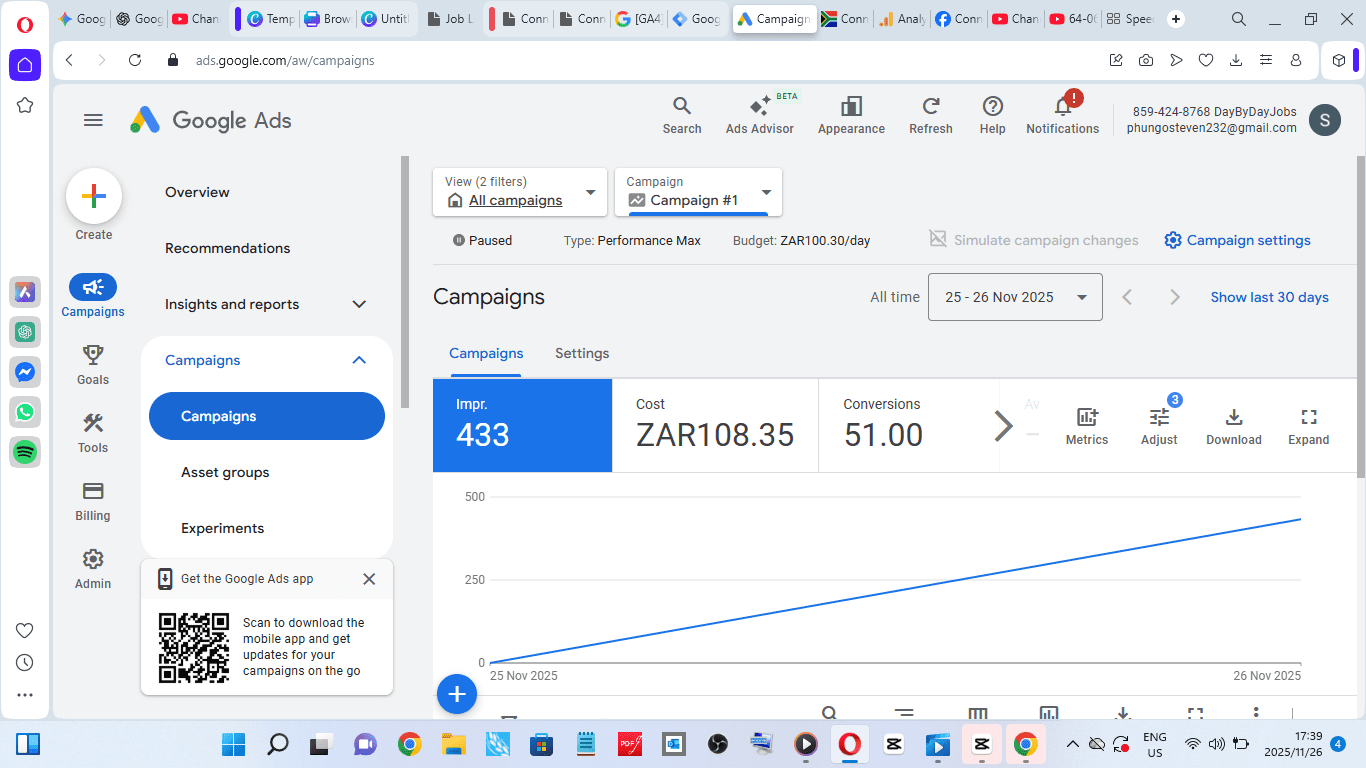Click the Notifications bell icon

click(x=1062, y=108)
